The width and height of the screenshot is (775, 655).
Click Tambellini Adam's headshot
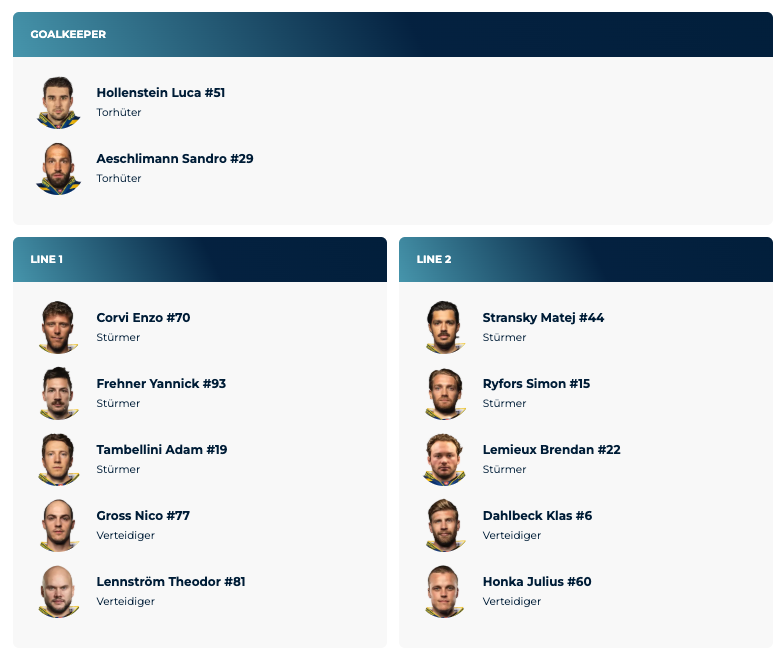pos(59,459)
